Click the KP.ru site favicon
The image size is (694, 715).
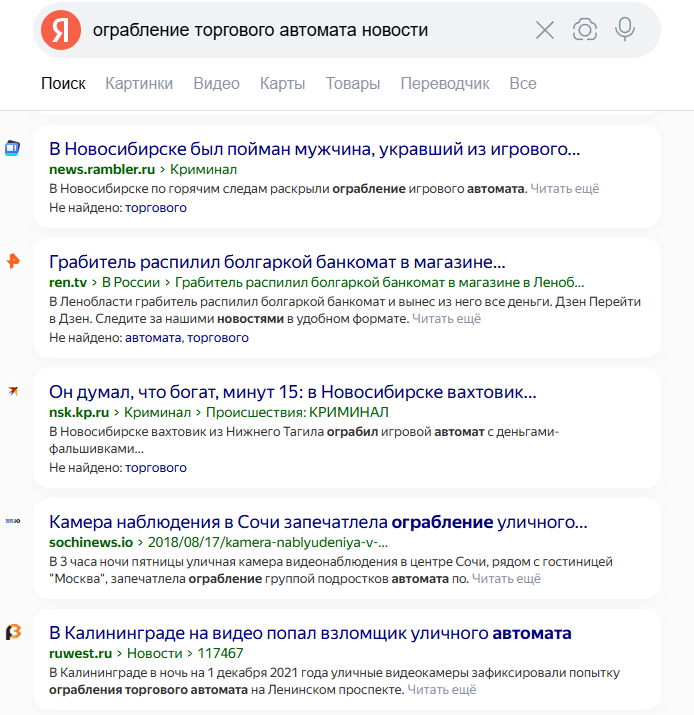(12, 391)
